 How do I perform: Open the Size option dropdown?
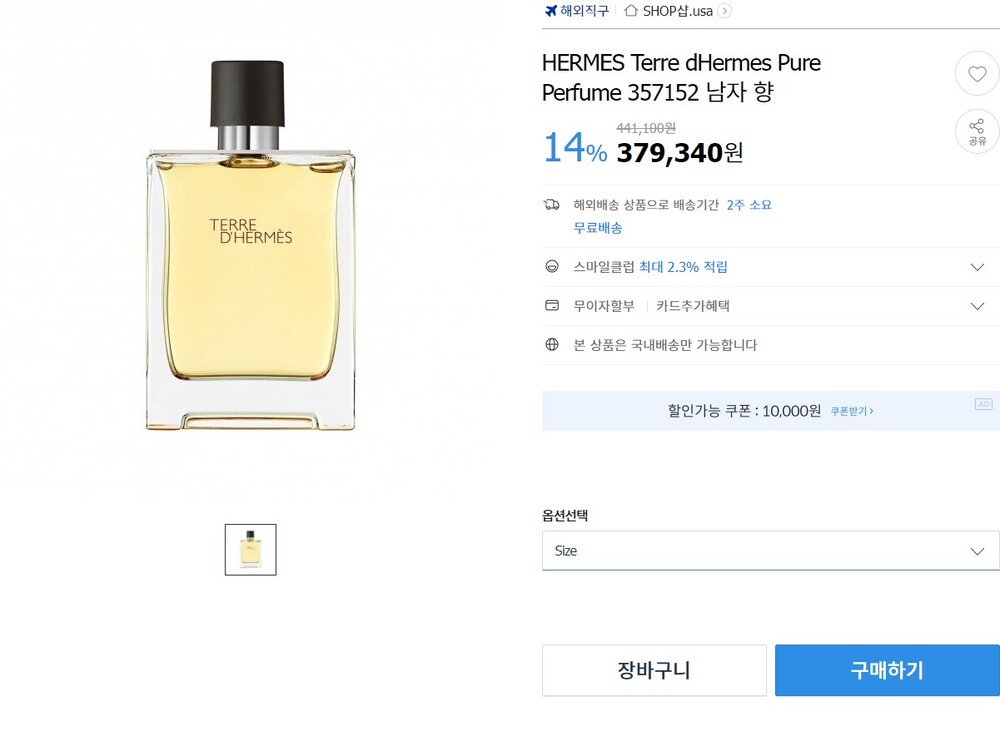(770, 551)
